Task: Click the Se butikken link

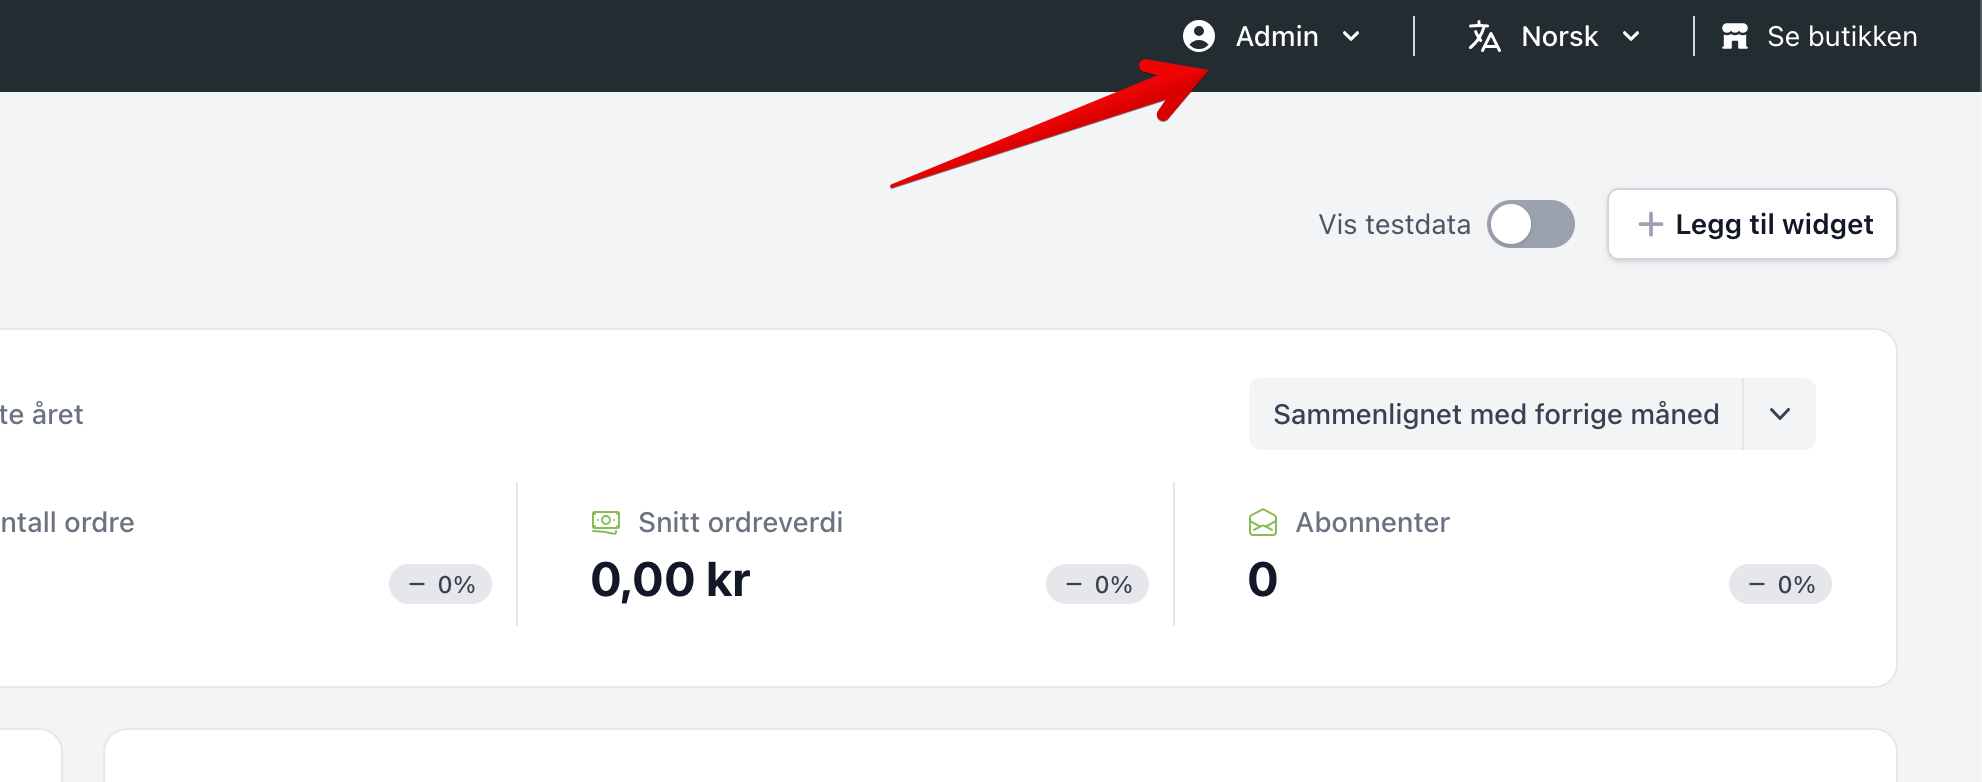Action: tap(1819, 37)
